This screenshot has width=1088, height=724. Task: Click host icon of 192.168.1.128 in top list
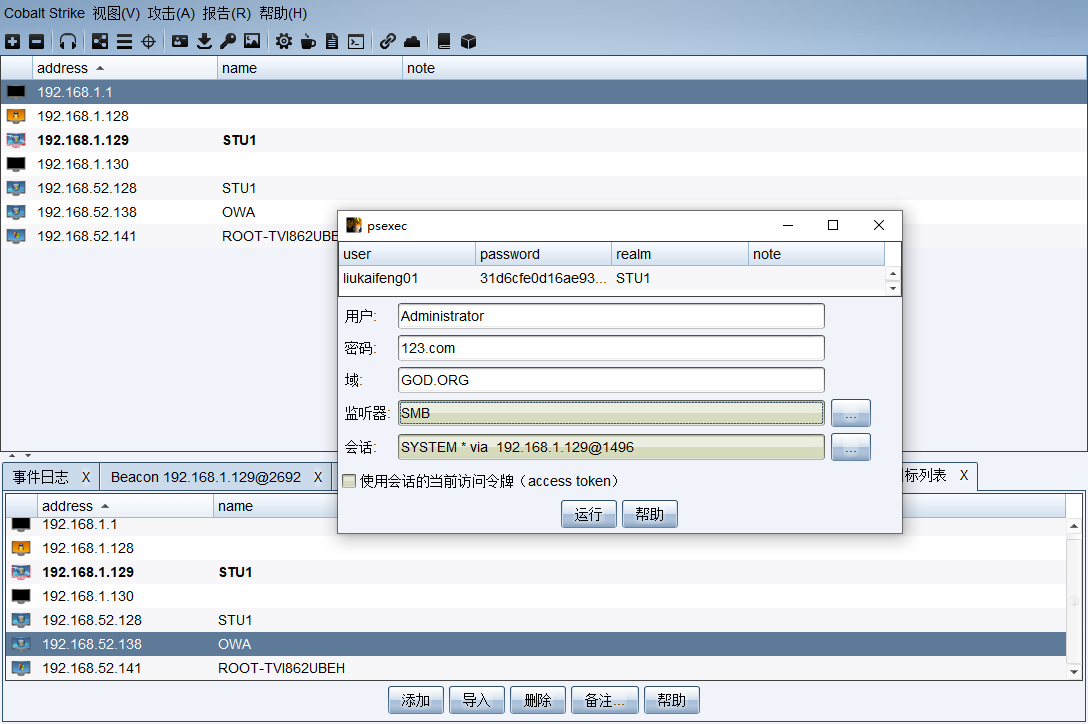pos(16,116)
